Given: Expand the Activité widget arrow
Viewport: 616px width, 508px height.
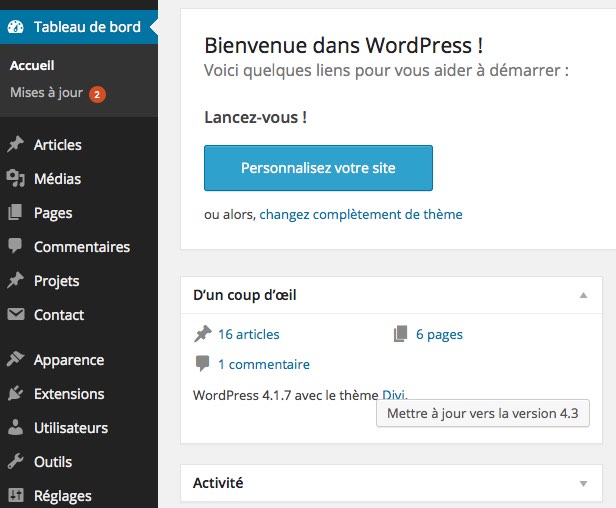Looking at the screenshot, I should click(583, 483).
